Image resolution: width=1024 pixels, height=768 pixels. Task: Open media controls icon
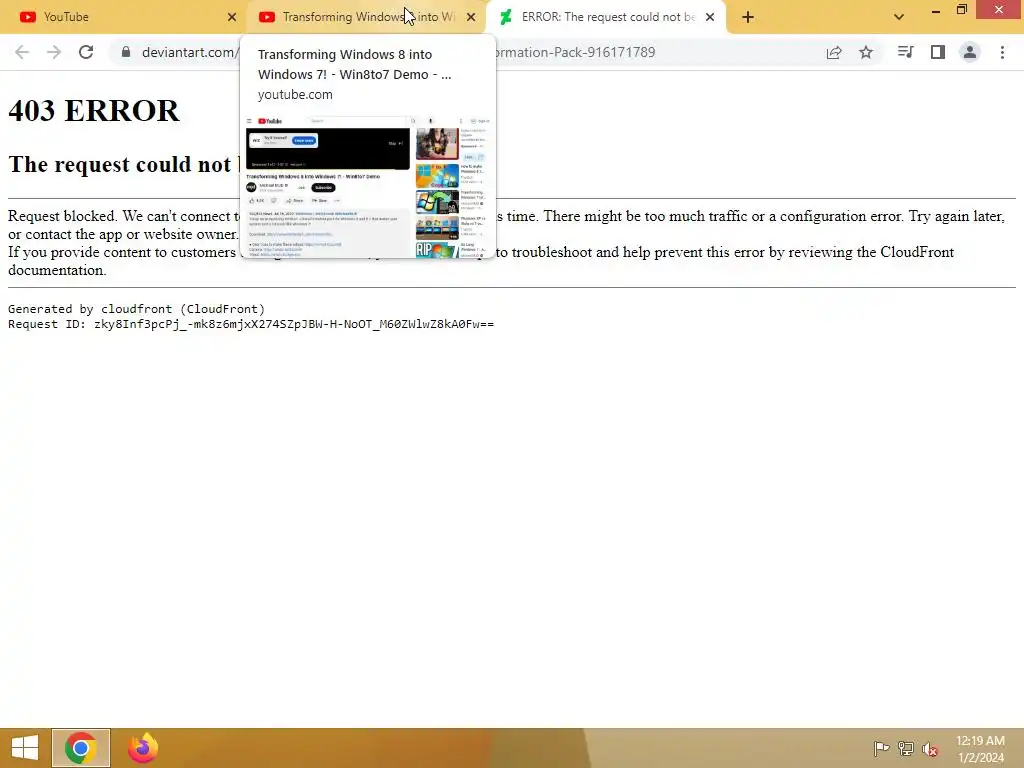(905, 52)
